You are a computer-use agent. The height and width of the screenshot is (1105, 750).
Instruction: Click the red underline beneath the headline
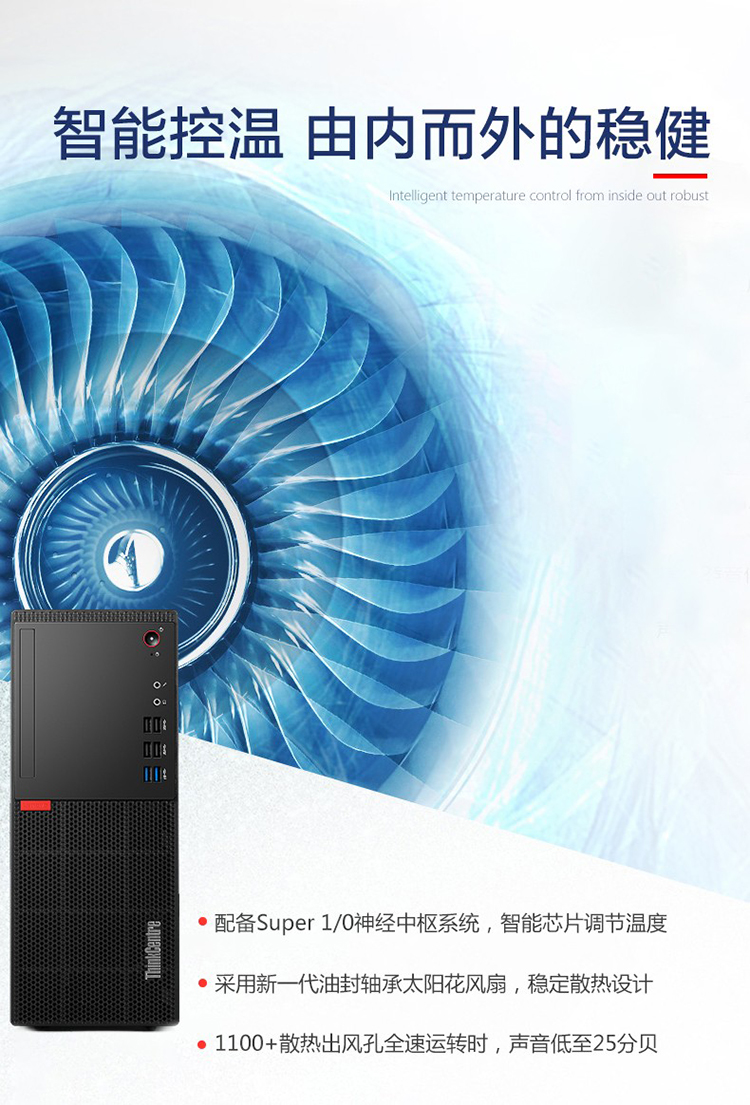680,175
